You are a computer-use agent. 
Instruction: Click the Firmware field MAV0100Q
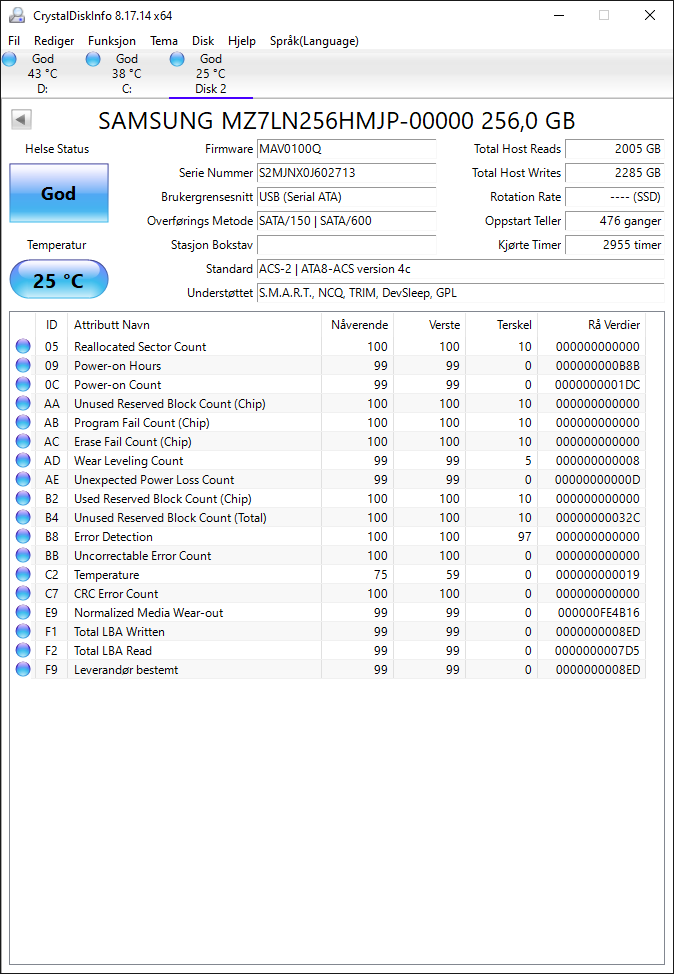point(347,149)
